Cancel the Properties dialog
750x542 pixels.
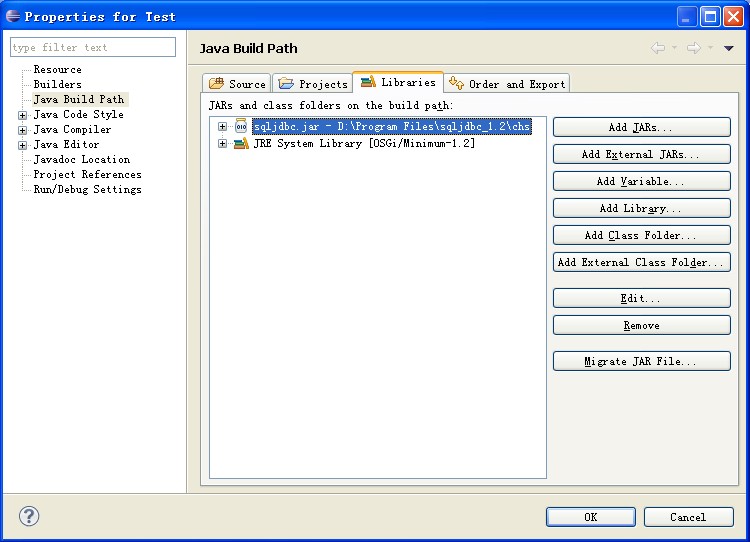(x=688, y=517)
